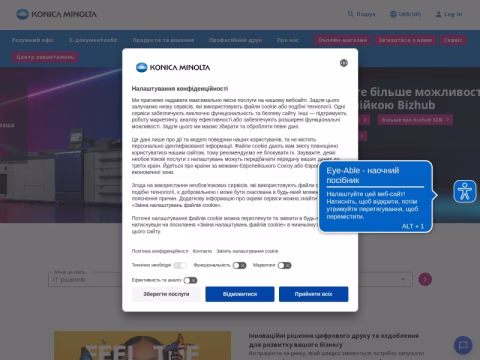The height and width of the screenshot is (360, 480).
Task: Click Зв'язатися з нами button
Action: coord(405,40)
